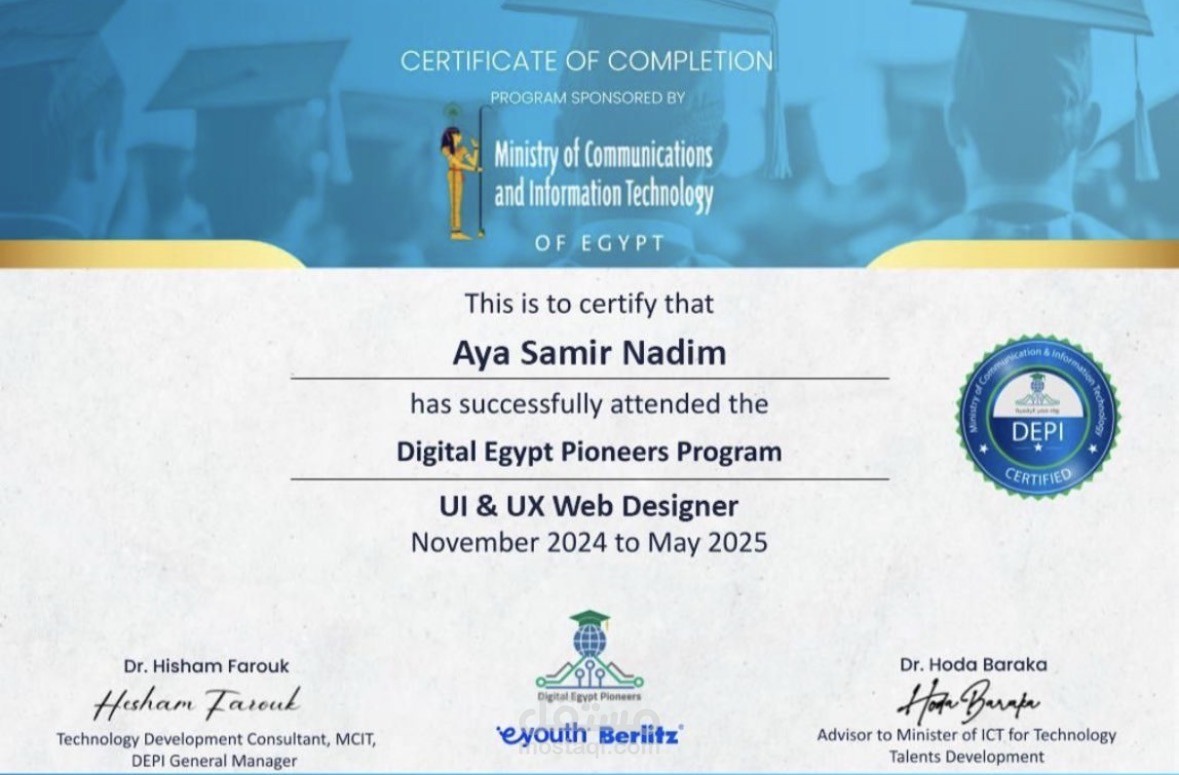Click the printed name 'Dr. Hoda Baraka'

click(x=973, y=665)
